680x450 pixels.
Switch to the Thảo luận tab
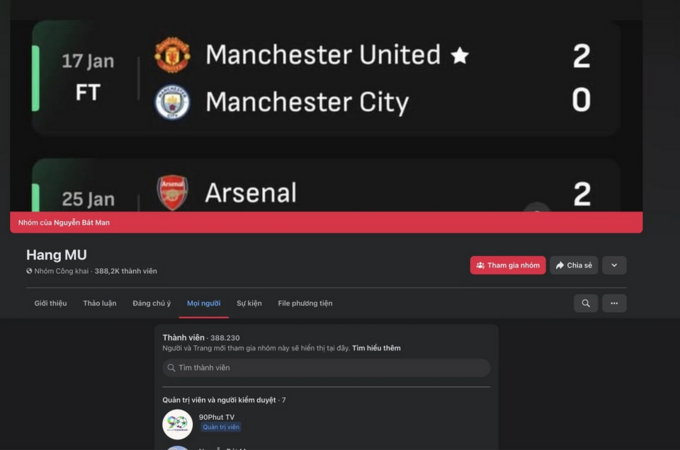pyautogui.click(x=100, y=303)
